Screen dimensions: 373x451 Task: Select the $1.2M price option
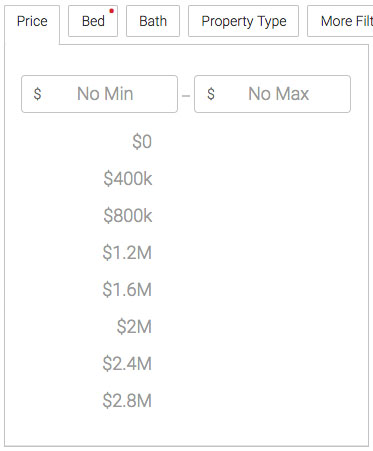tap(127, 252)
